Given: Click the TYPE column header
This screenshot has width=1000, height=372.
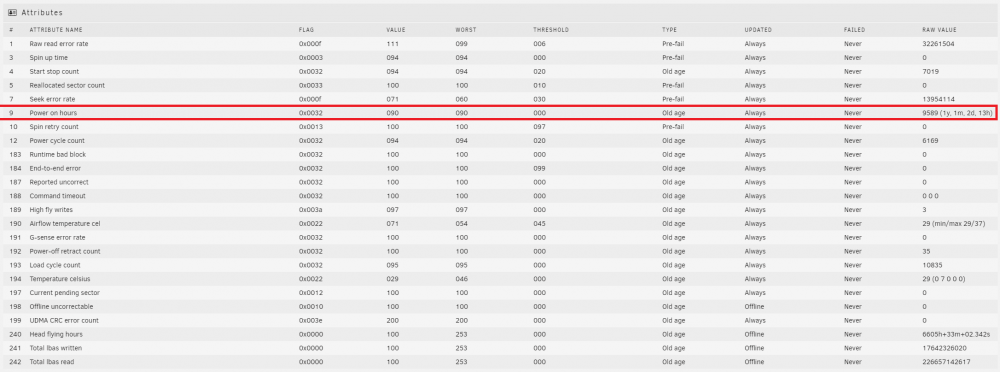Looking at the screenshot, I should (x=670, y=30).
